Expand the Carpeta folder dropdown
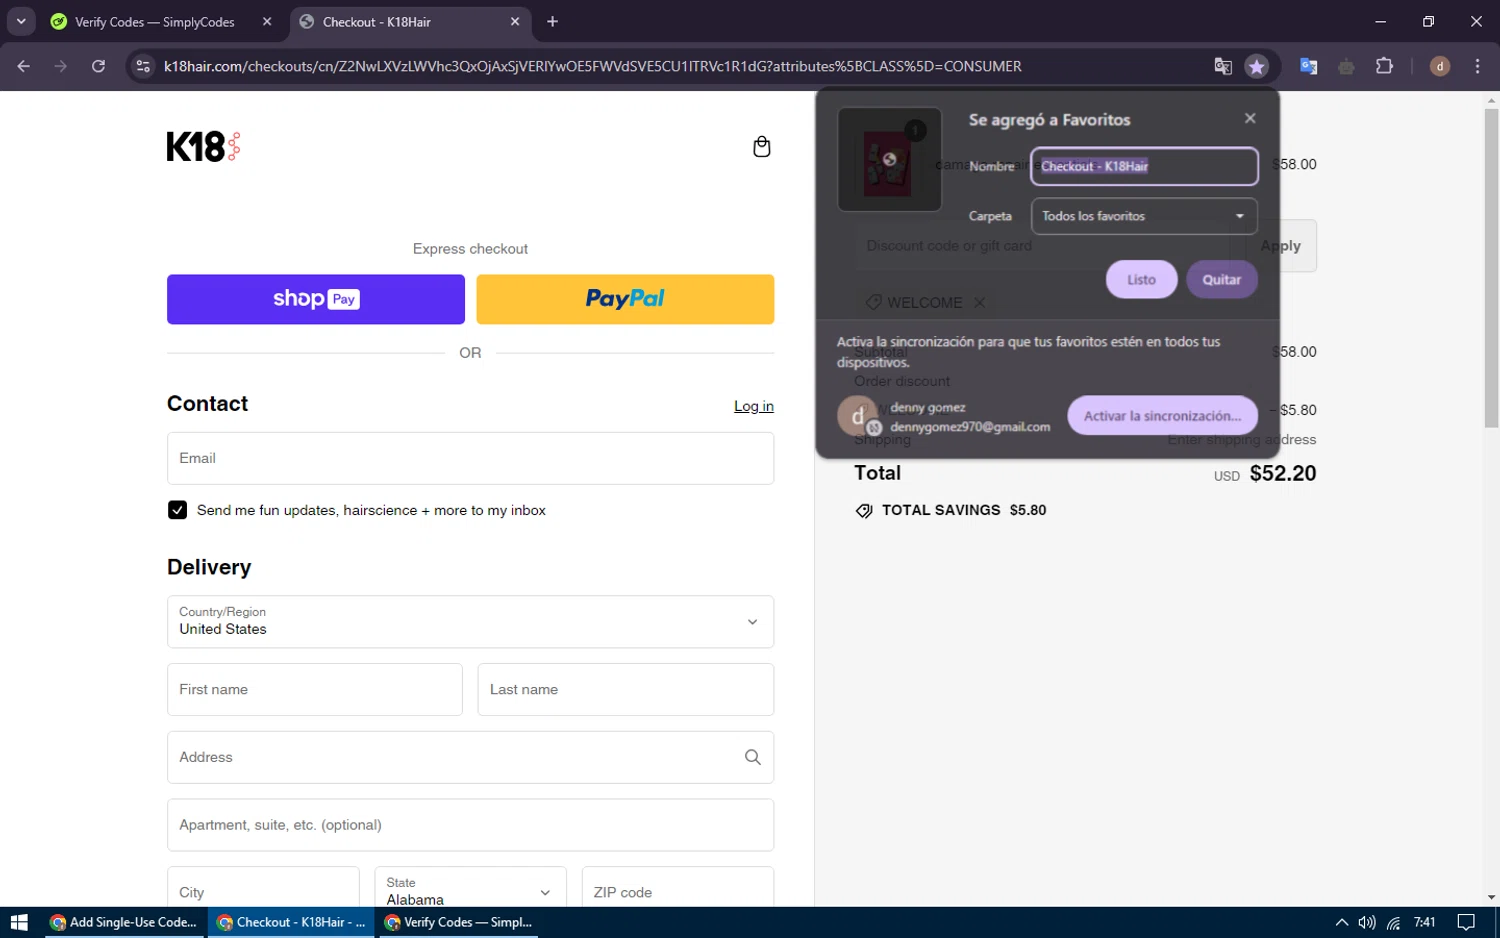The image size is (1500, 938). tap(1144, 216)
